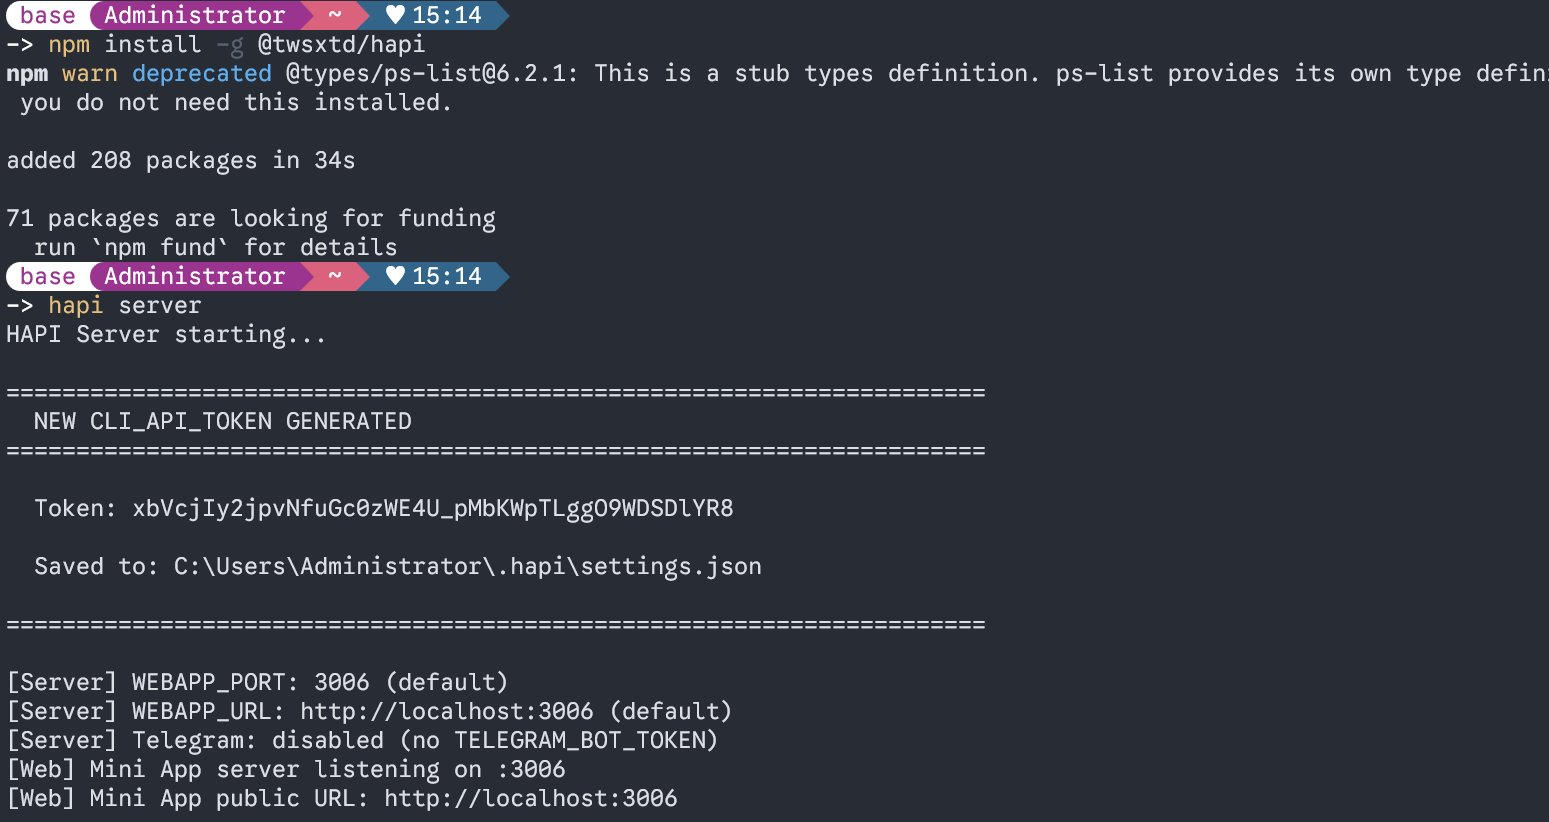
Task: Click the @types/ps-list@6.2.1 package name
Action: [431, 73]
